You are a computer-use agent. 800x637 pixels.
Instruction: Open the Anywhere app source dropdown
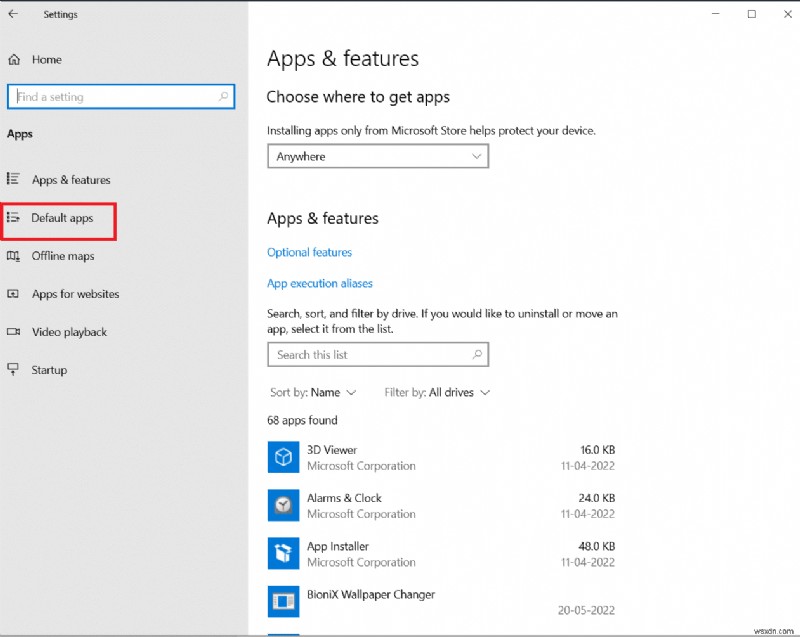click(x=377, y=157)
